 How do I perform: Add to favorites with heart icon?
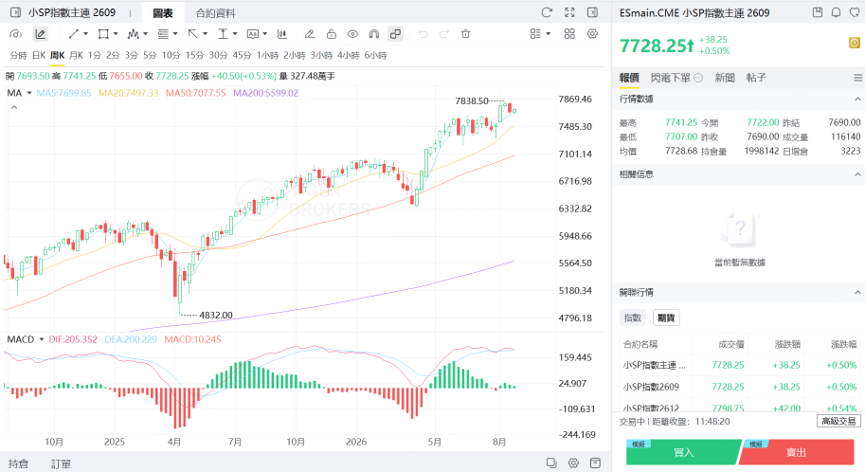(855, 12)
